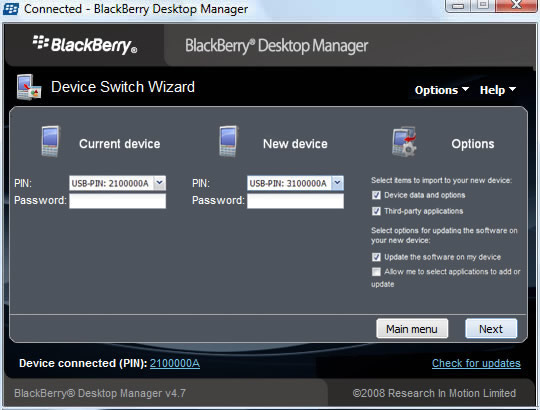
Task: Toggle Device data and options checkbox
Action: [376, 195]
